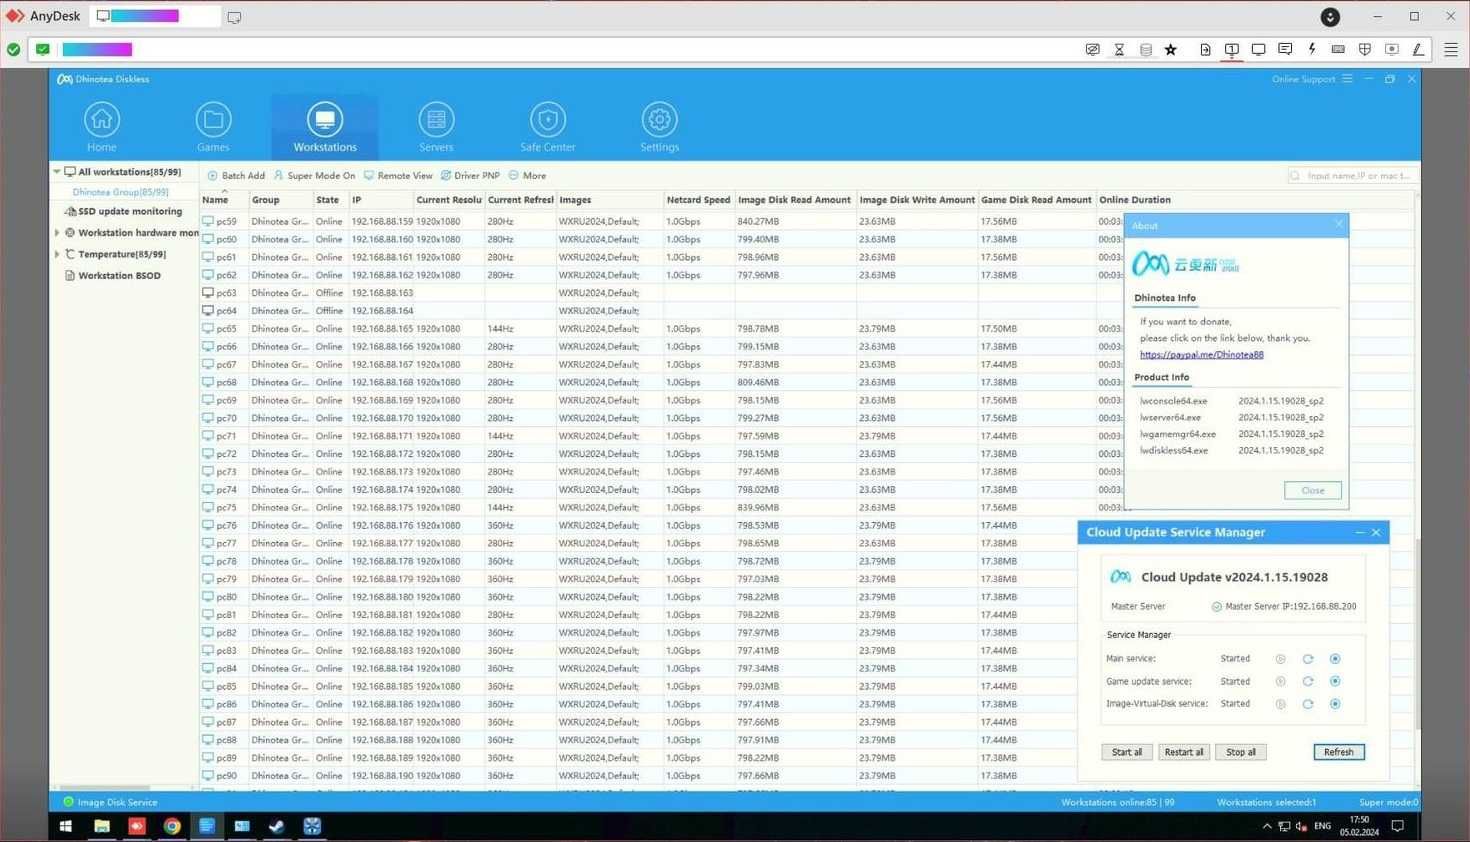The height and width of the screenshot is (842, 1470).
Task: Expand the Temperature tree node
Action: click(57, 254)
